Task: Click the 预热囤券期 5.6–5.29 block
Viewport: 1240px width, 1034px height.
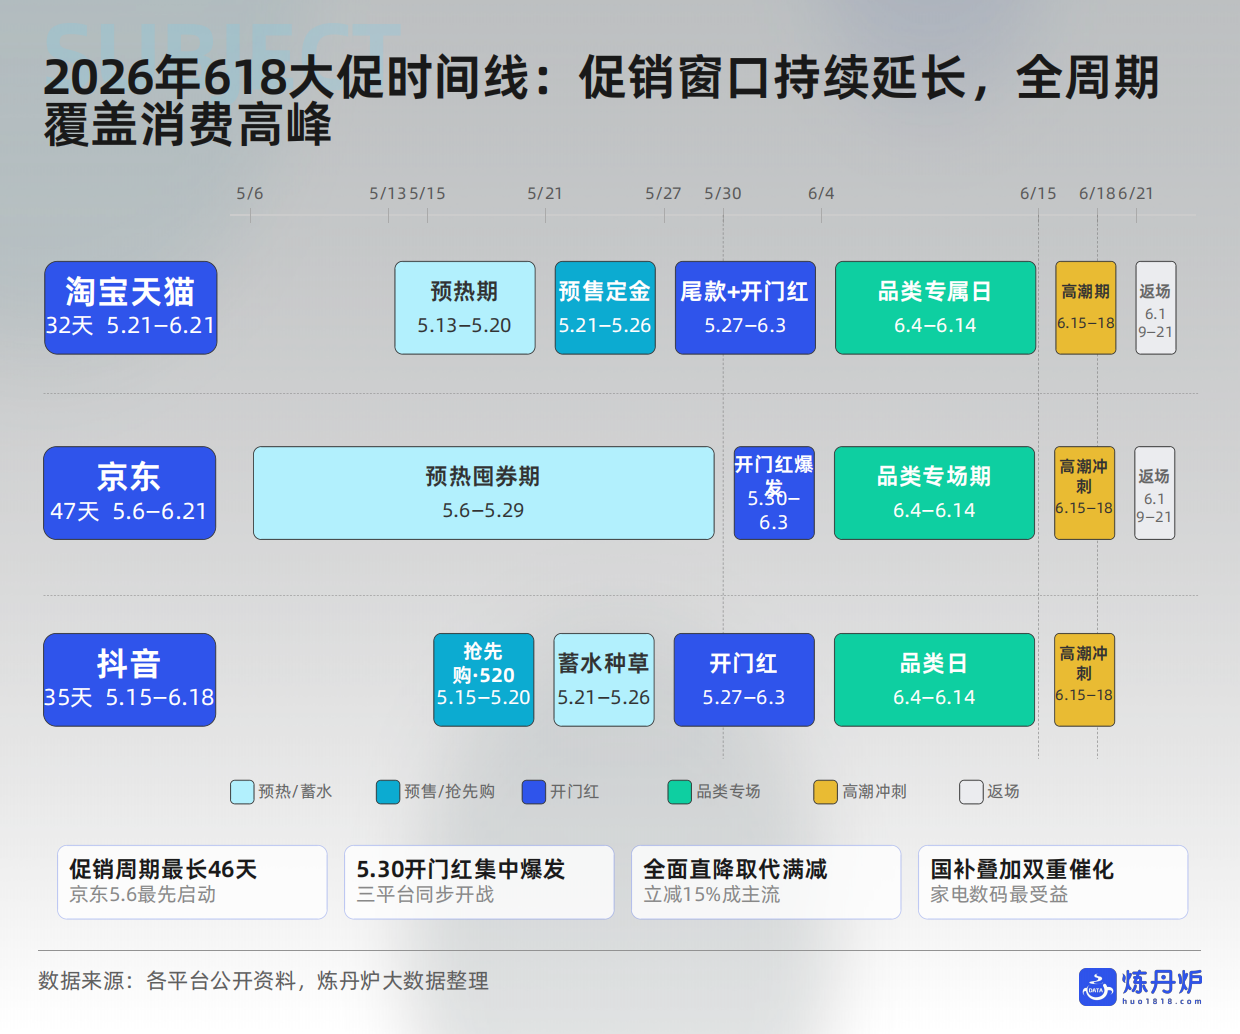Action: (x=484, y=493)
